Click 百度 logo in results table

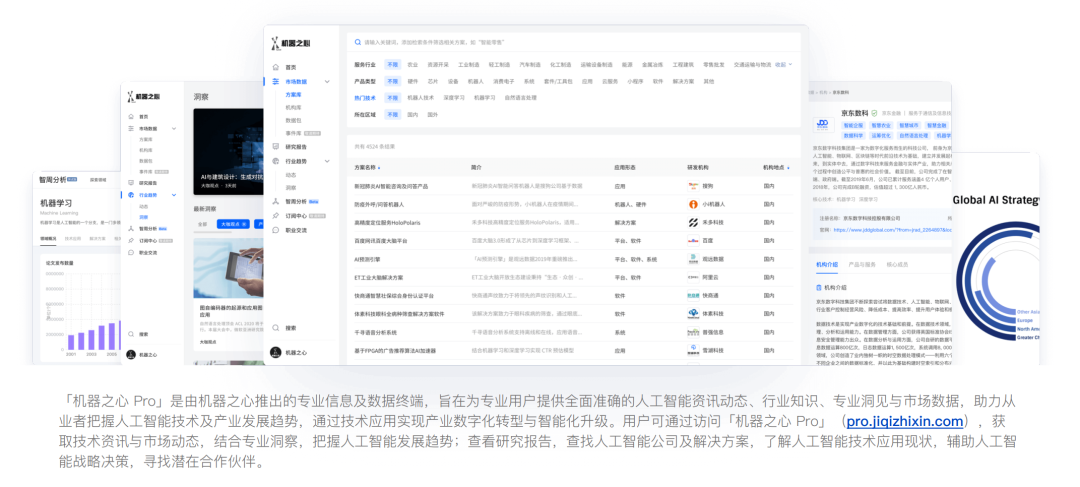click(x=693, y=241)
